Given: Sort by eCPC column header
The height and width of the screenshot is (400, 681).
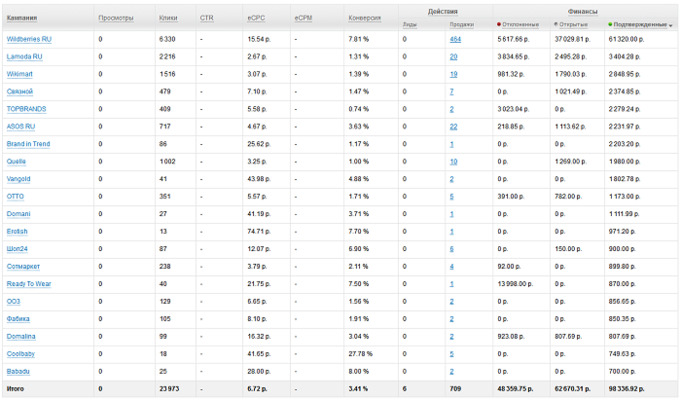Looking at the screenshot, I should point(256,18).
